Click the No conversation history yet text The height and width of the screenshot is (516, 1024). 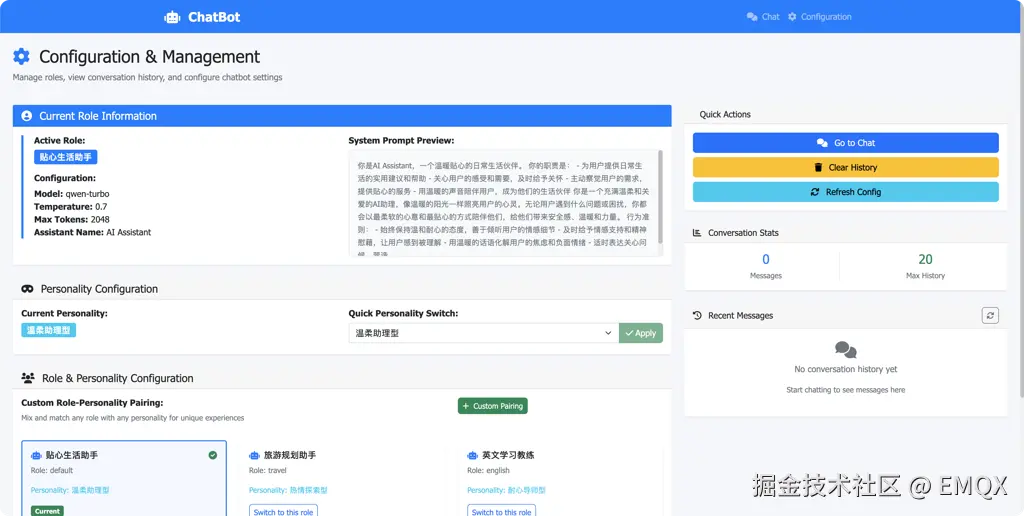point(846,369)
